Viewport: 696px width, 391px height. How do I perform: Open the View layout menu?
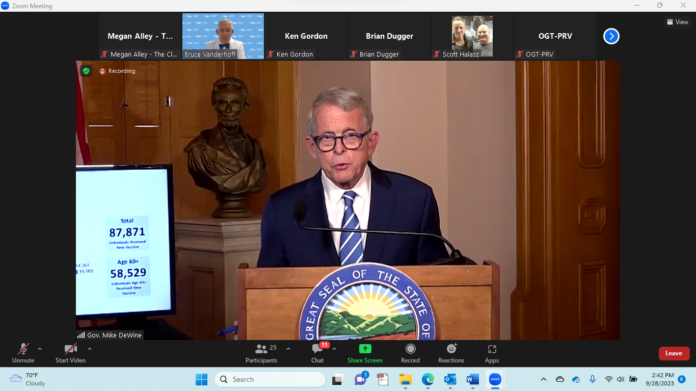pos(677,22)
